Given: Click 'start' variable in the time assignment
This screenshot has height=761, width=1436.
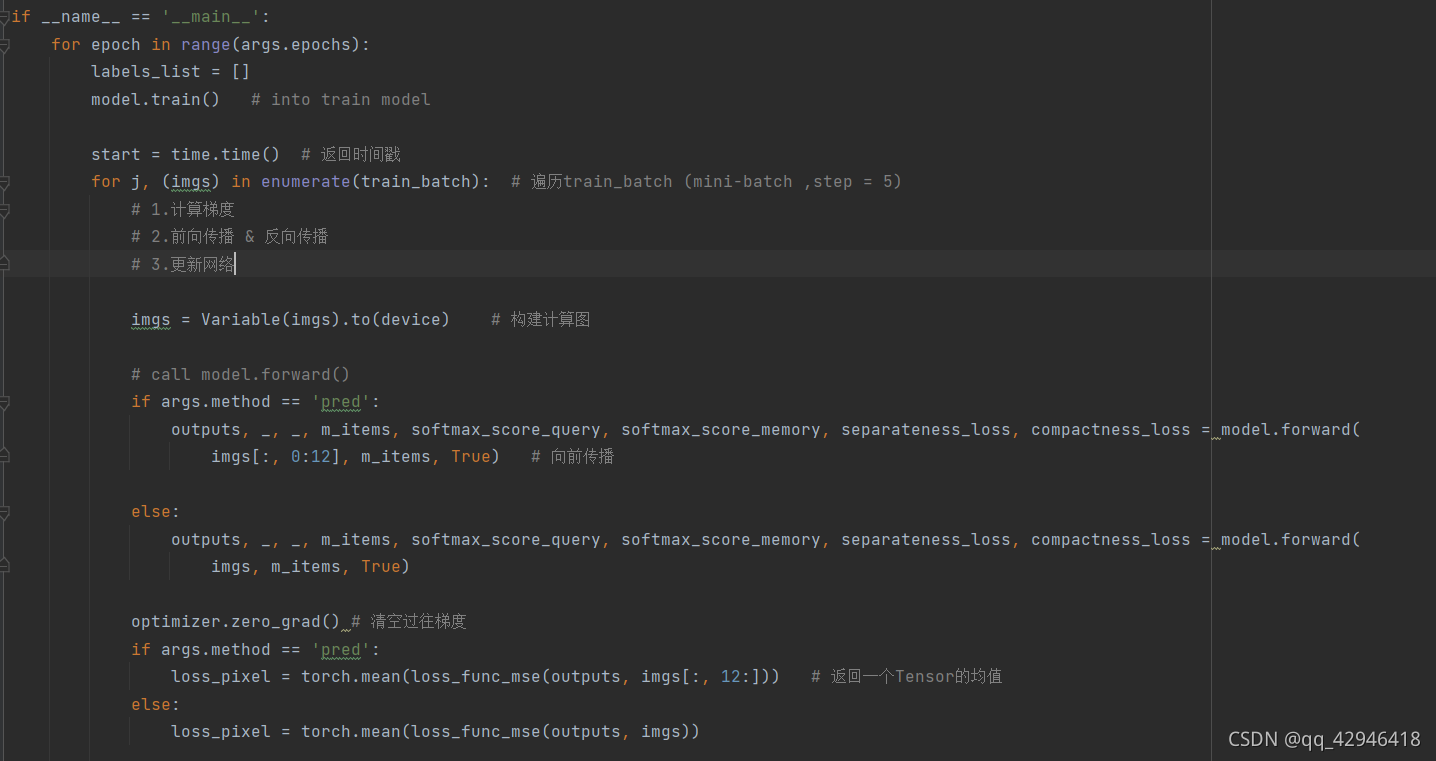Looking at the screenshot, I should (x=116, y=155).
